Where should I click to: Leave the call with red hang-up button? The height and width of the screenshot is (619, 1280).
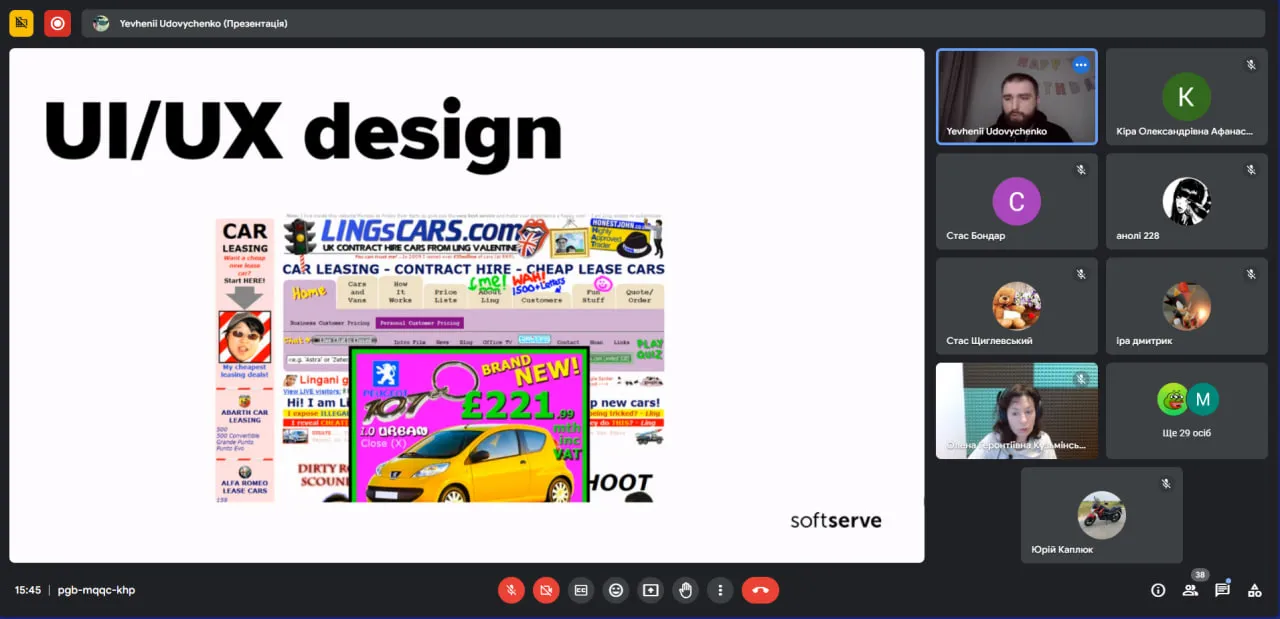coord(760,590)
